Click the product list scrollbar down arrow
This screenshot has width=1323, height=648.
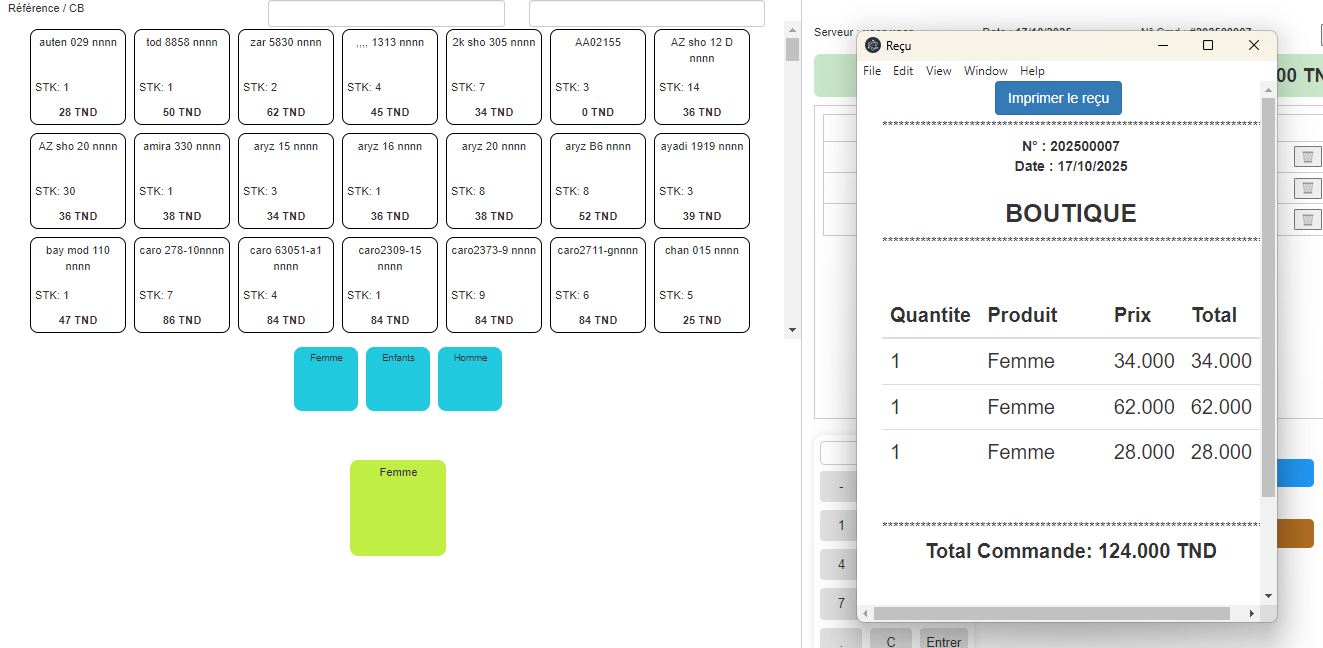click(x=792, y=330)
